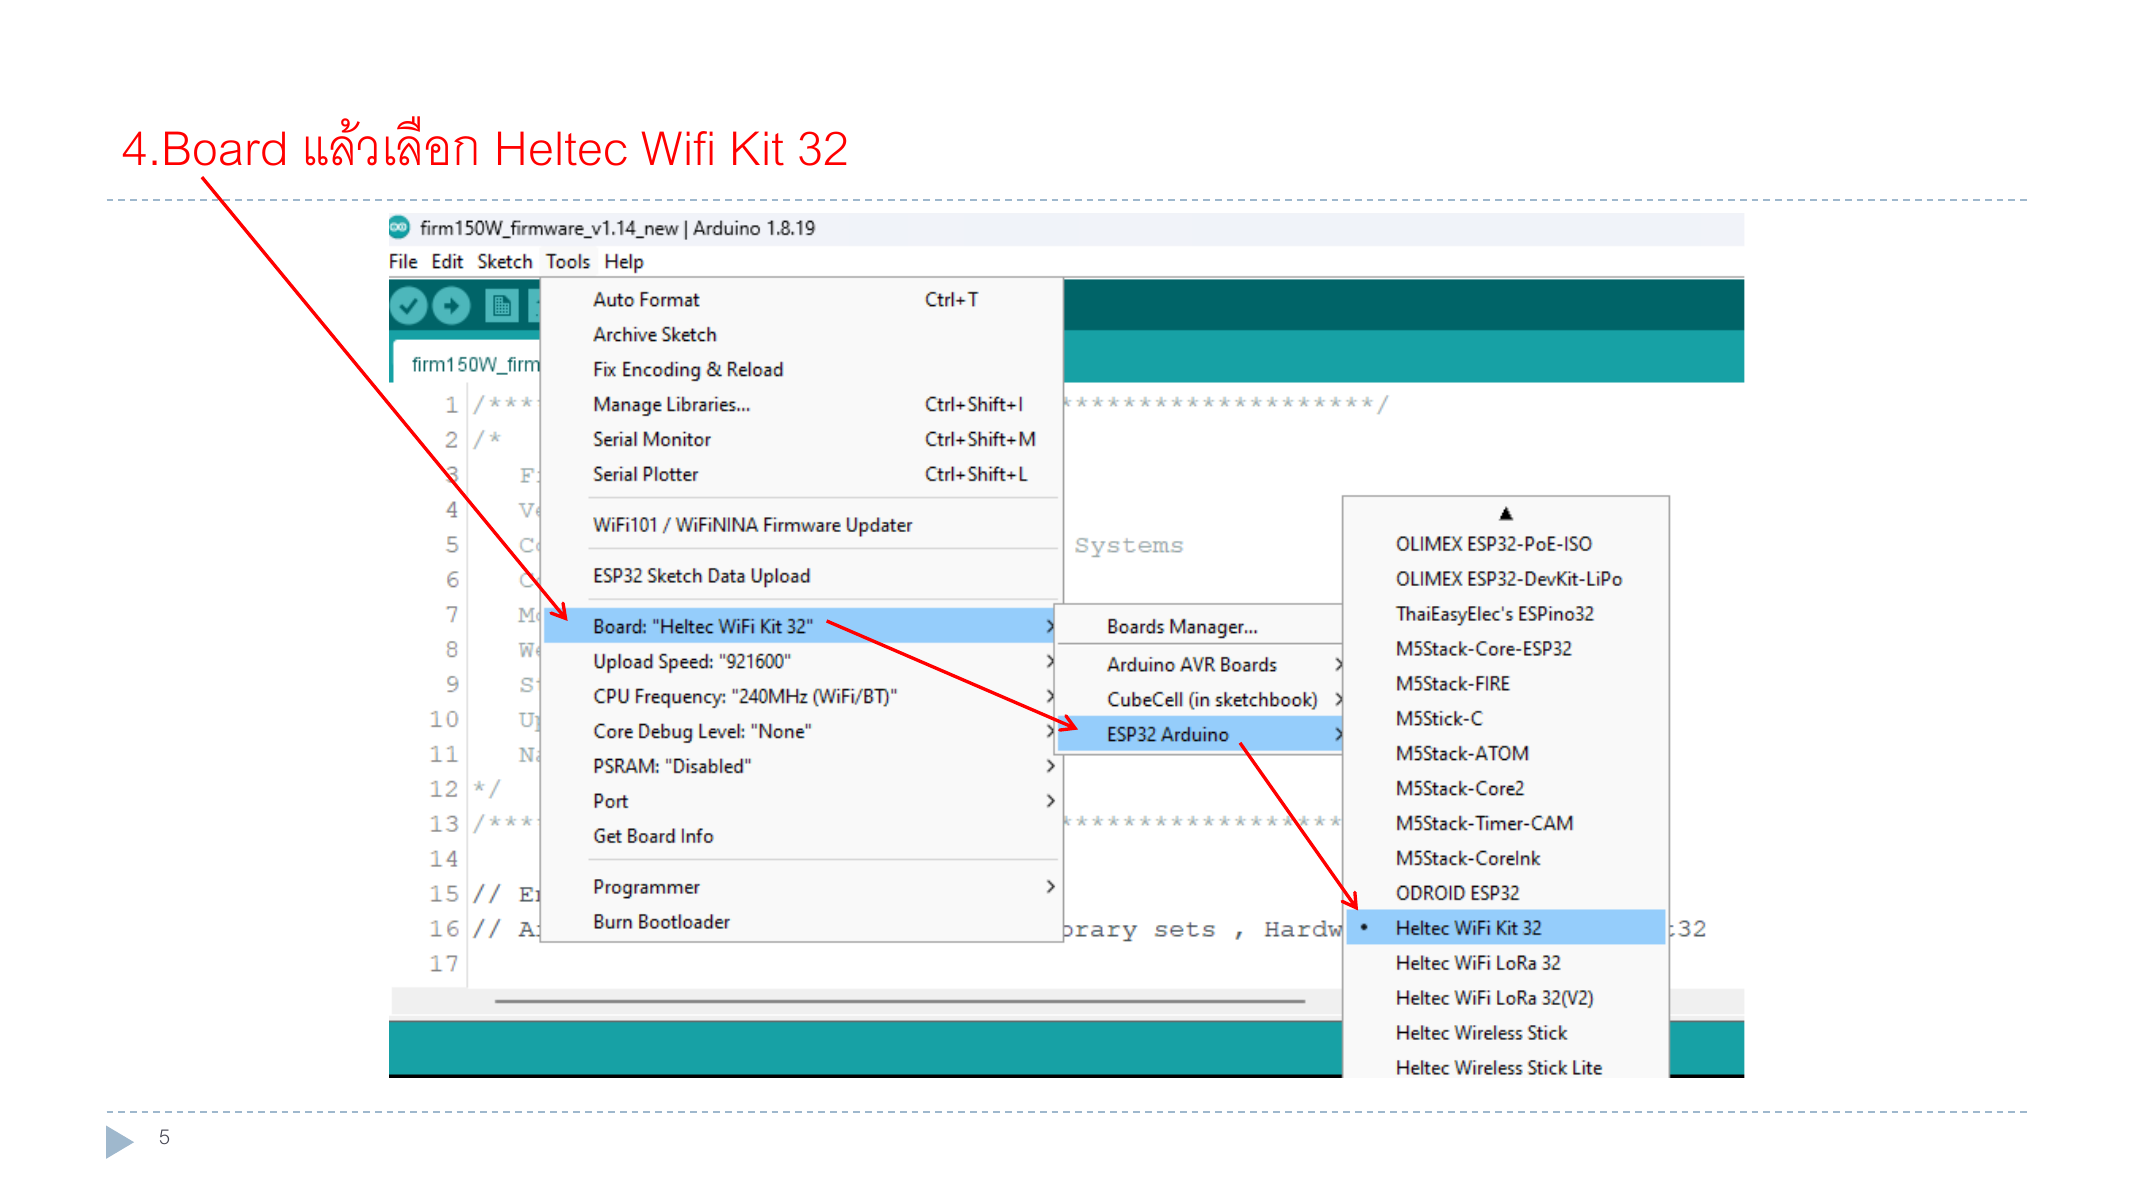The height and width of the screenshot is (1200, 2134).
Task: Switch to firm150W_firm sketch tab
Action: tap(468, 364)
